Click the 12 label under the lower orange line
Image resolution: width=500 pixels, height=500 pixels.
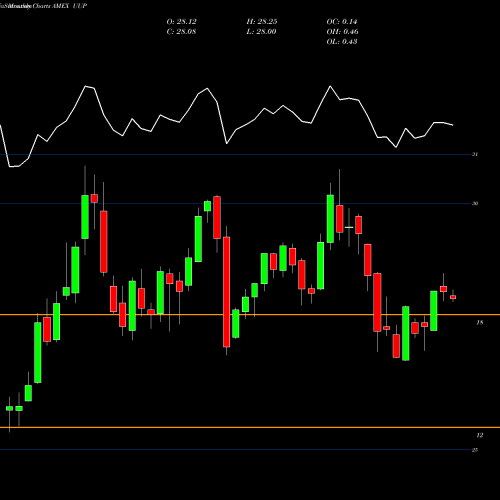(x=480, y=435)
